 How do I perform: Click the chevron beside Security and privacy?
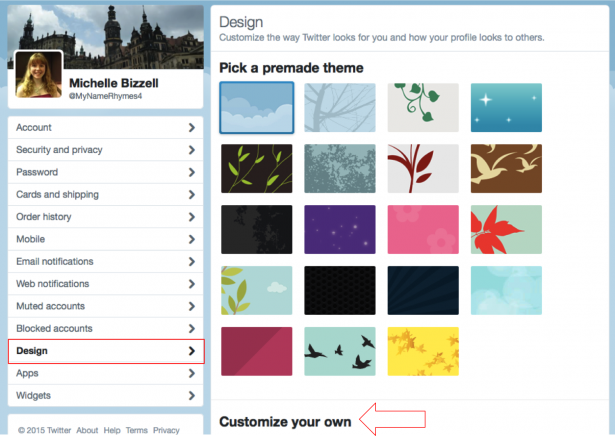coord(191,150)
